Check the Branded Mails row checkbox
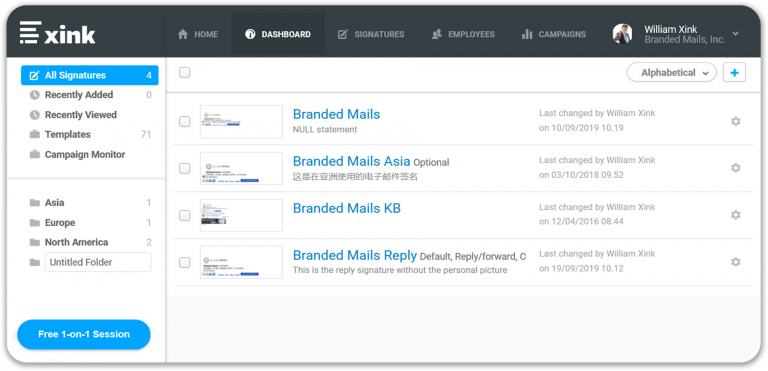The width and height of the screenshot is (768, 371). click(x=185, y=122)
